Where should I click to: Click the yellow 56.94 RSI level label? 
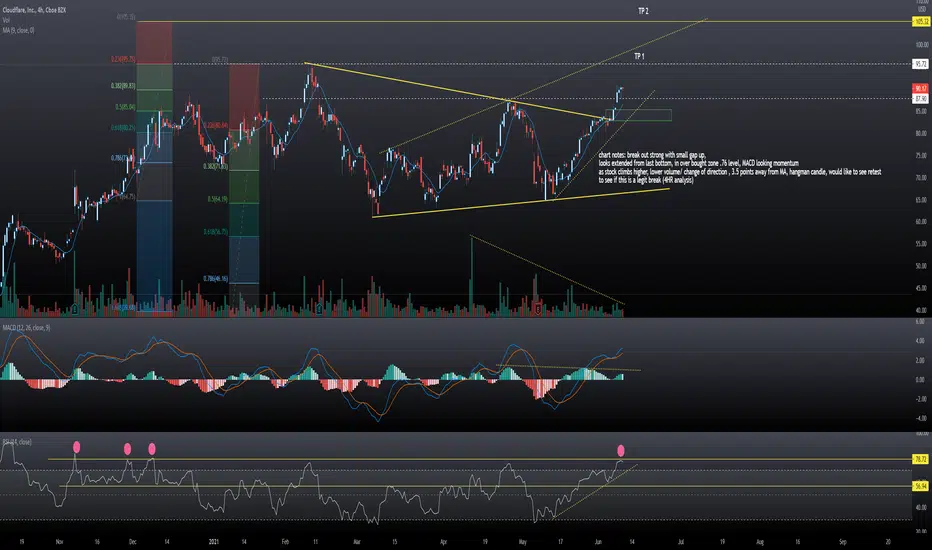click(921, 486)
